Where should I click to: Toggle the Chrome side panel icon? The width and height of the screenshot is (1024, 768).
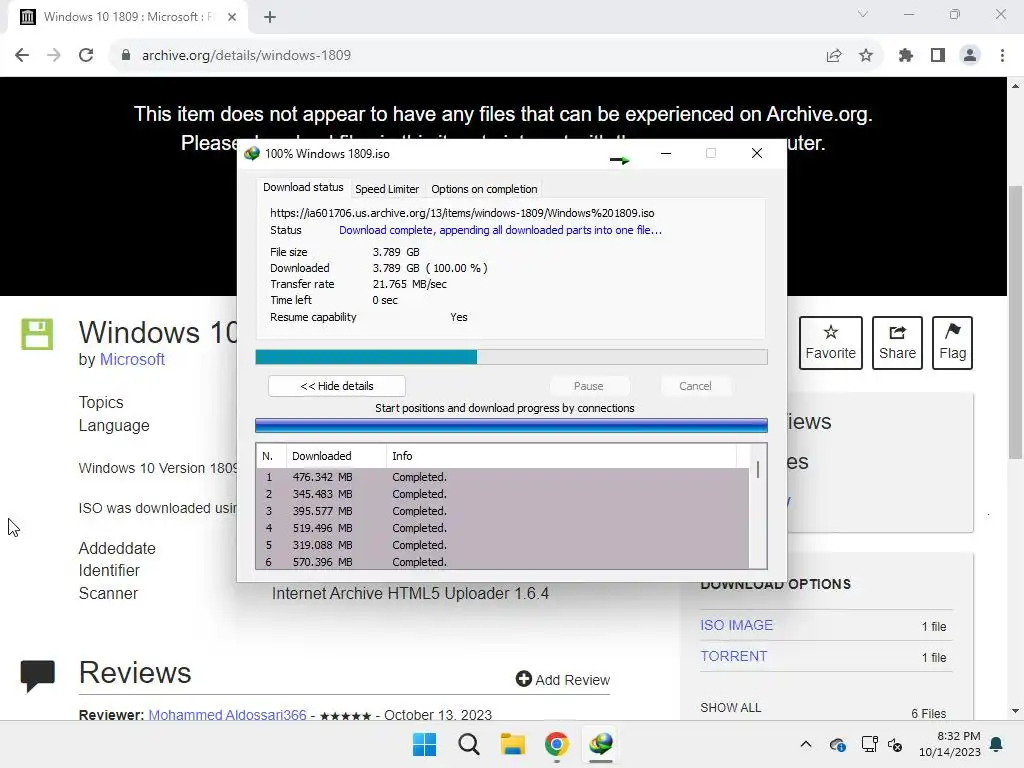click(x=938, y=56)
